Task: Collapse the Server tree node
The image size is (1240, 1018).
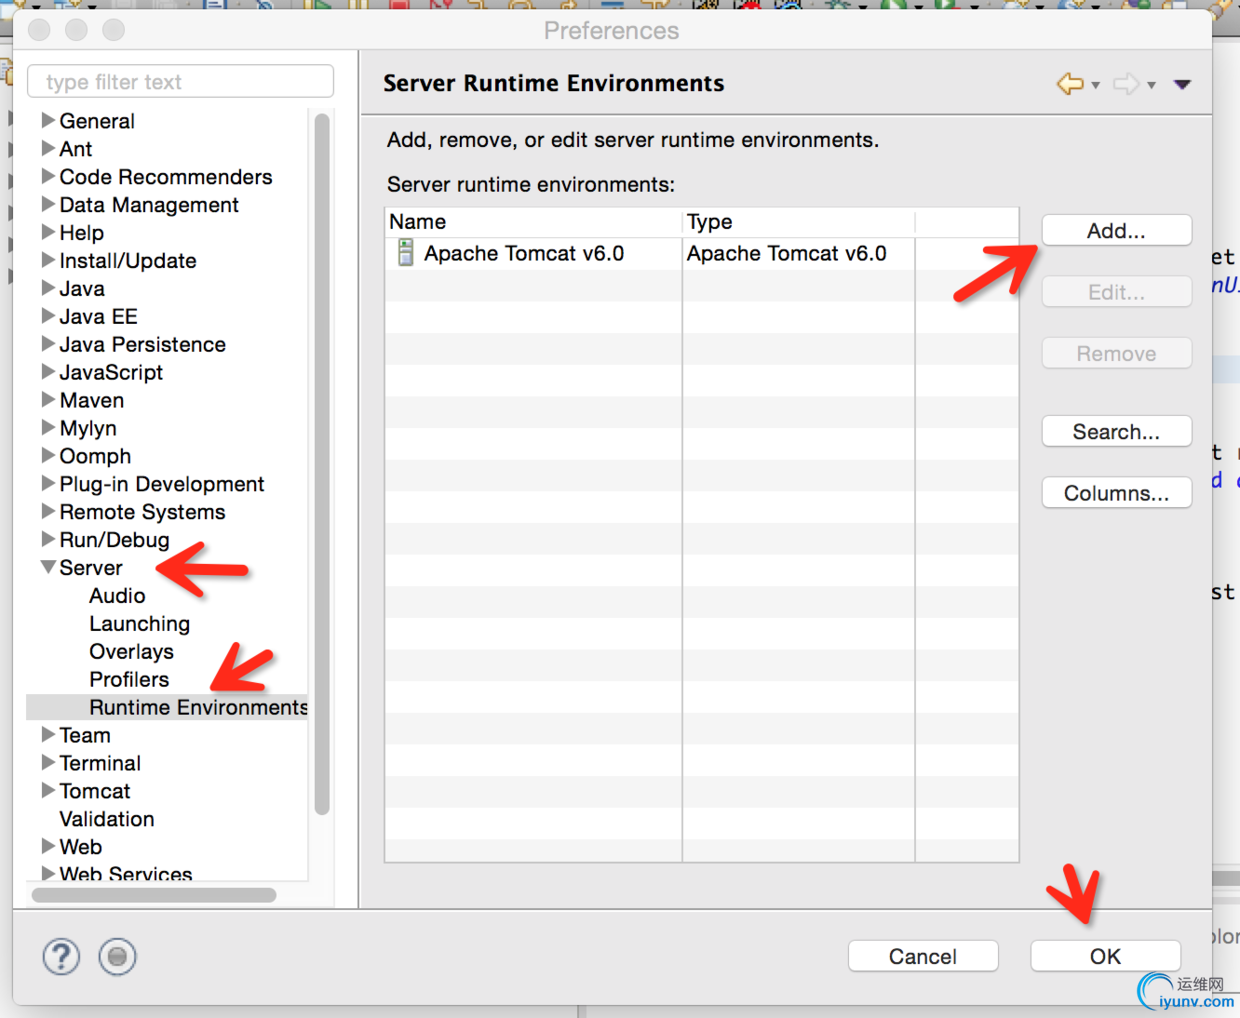Action: (48, 567)
